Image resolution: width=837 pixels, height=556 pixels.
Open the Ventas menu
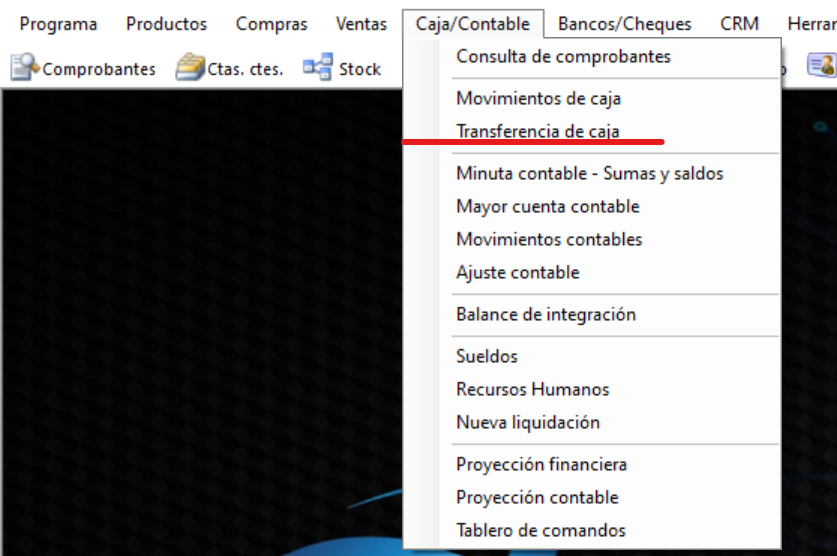[361, 24]
